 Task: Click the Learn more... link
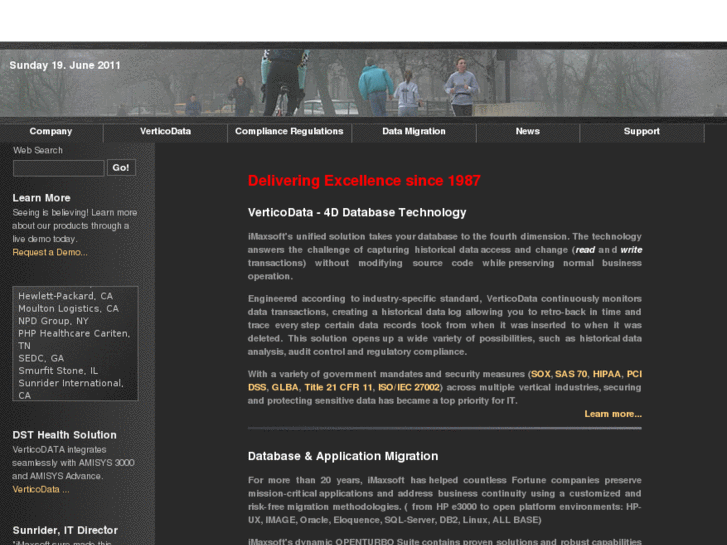tap(613, 414)
